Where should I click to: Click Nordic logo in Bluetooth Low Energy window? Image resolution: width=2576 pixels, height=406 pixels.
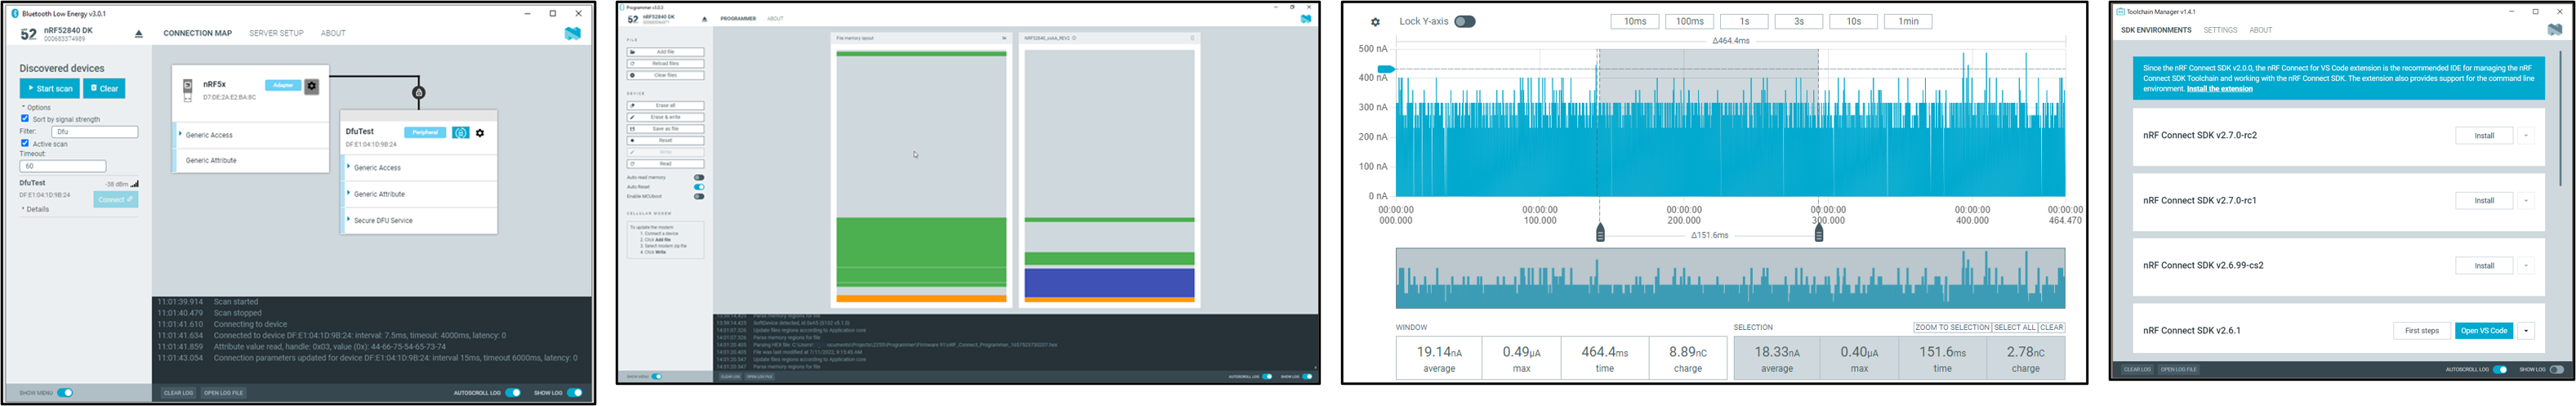(x=572, y=33)
